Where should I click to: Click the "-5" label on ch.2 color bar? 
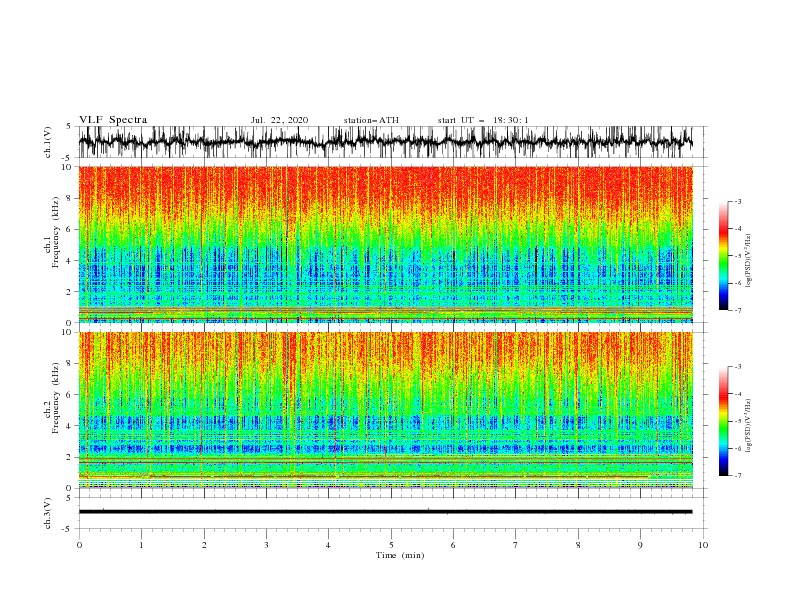[737, 421]
